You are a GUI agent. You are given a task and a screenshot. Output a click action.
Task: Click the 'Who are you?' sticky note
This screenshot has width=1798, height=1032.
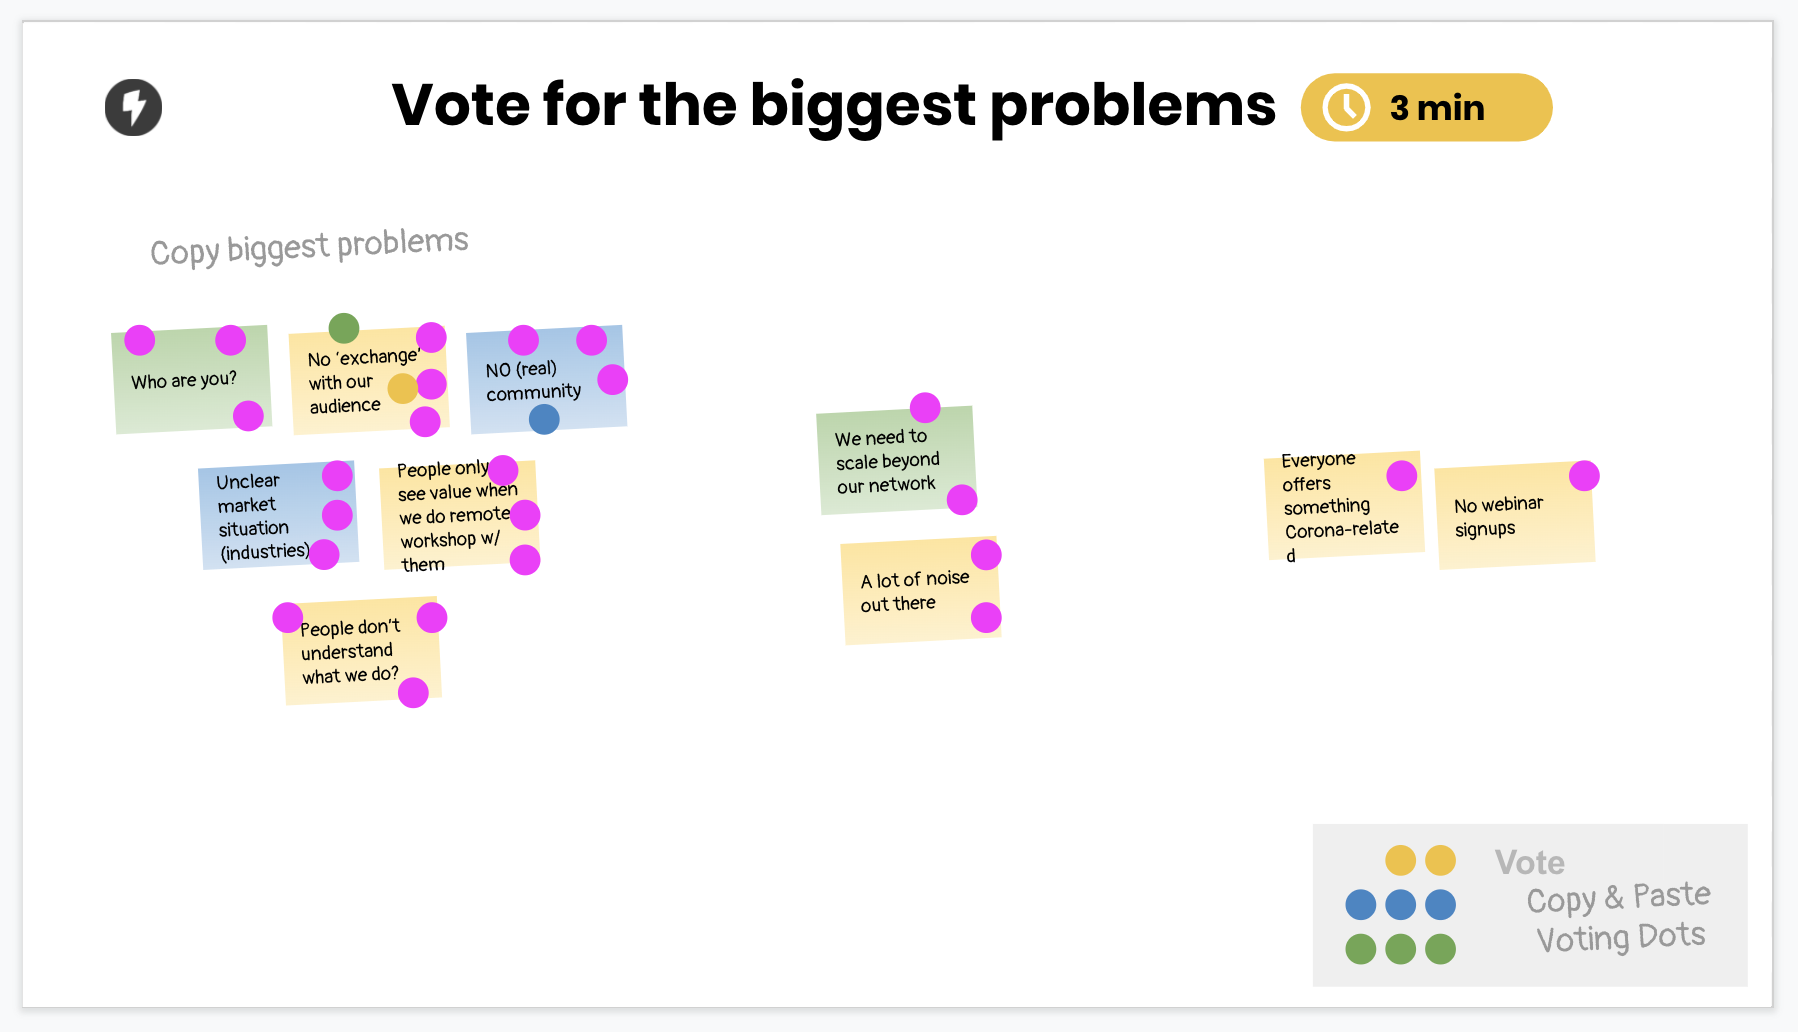click(185, 381)
